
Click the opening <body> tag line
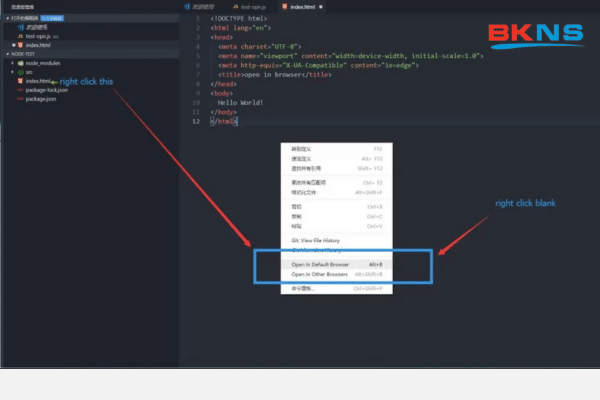pyautogui.click(x=222, y=93)
